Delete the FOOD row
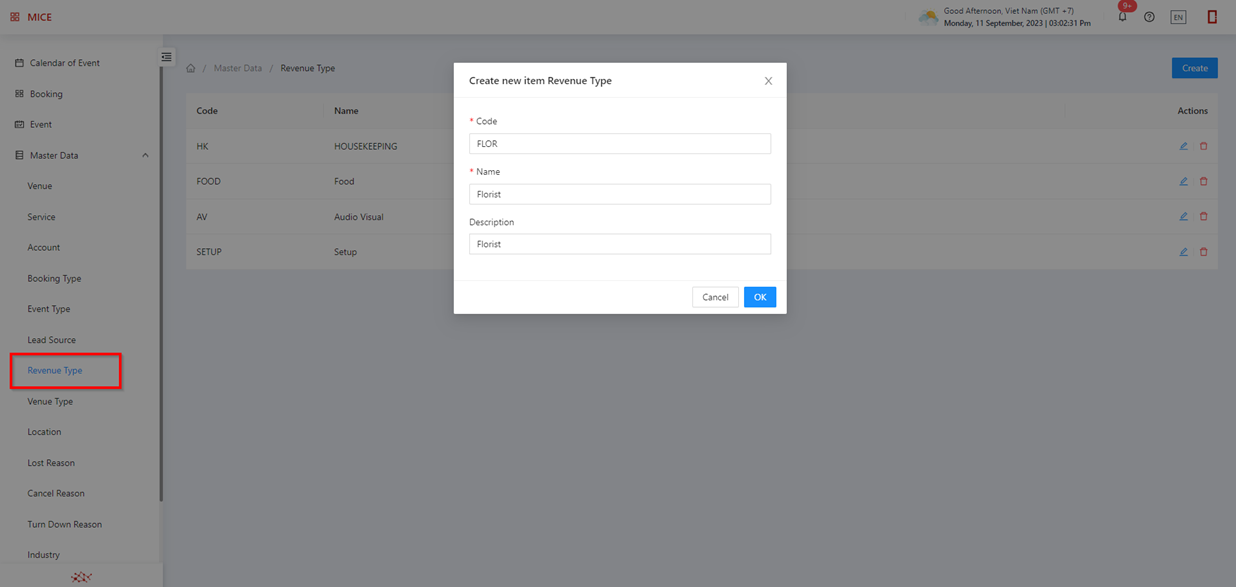This screenshot has height=587, width=1236. (1203, 181)
